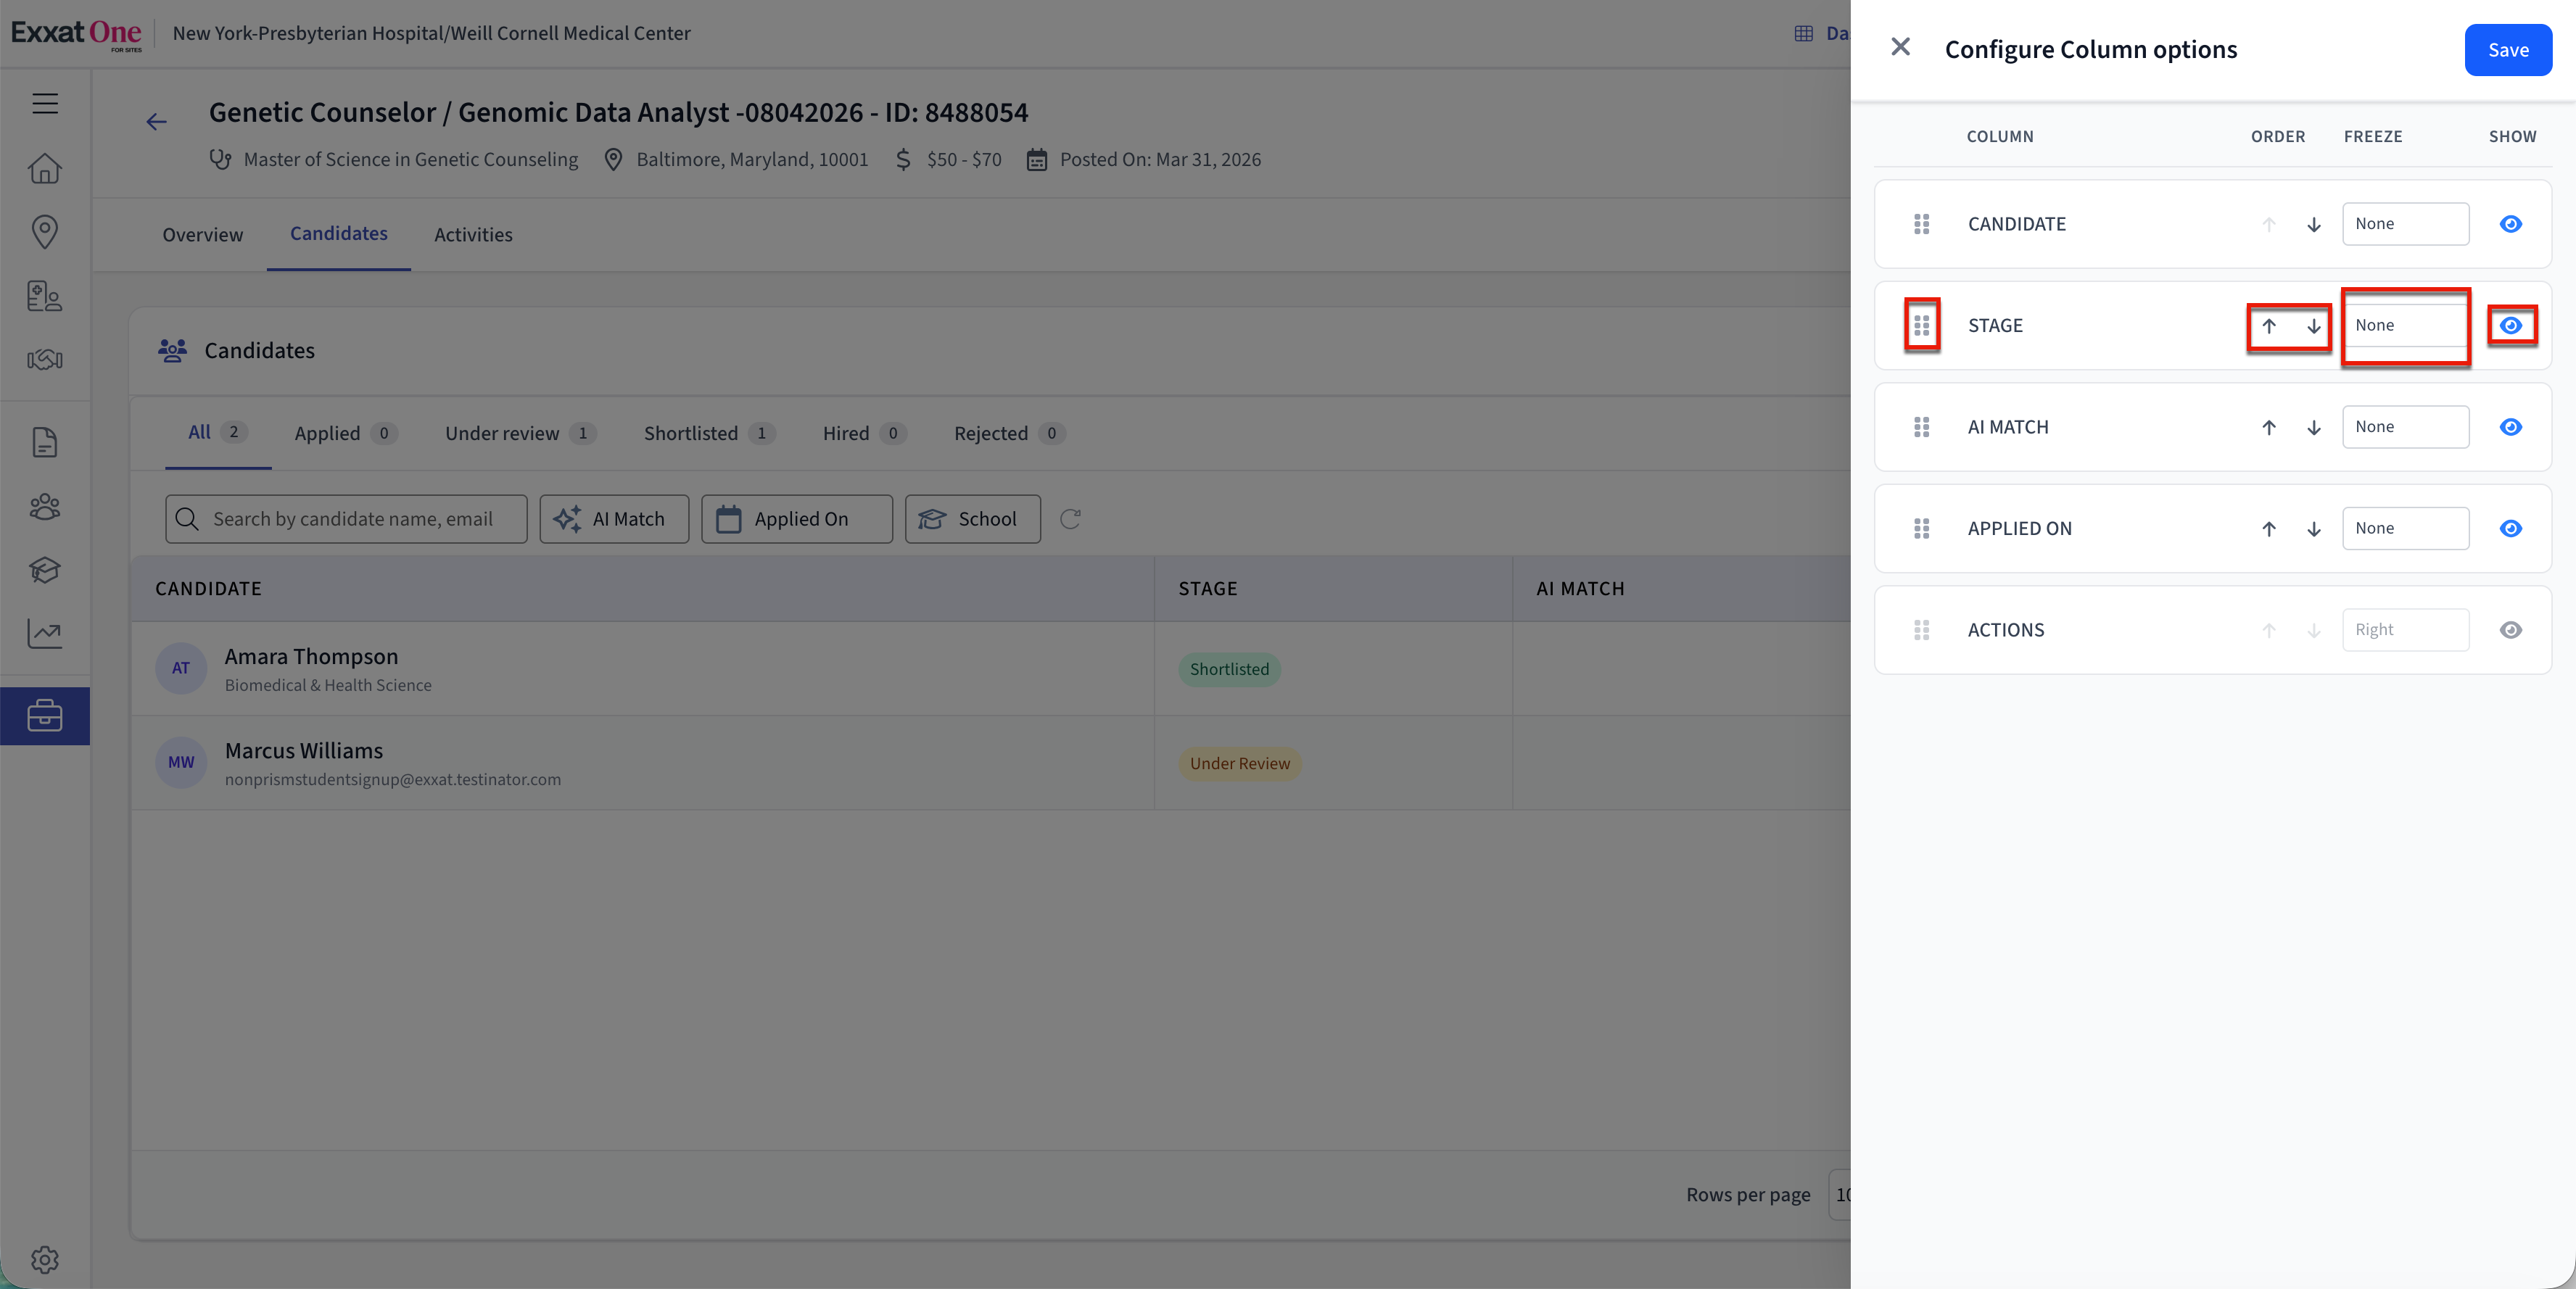
Task: Click the STAGE row drag handle
Action: tap(1921, 325)
